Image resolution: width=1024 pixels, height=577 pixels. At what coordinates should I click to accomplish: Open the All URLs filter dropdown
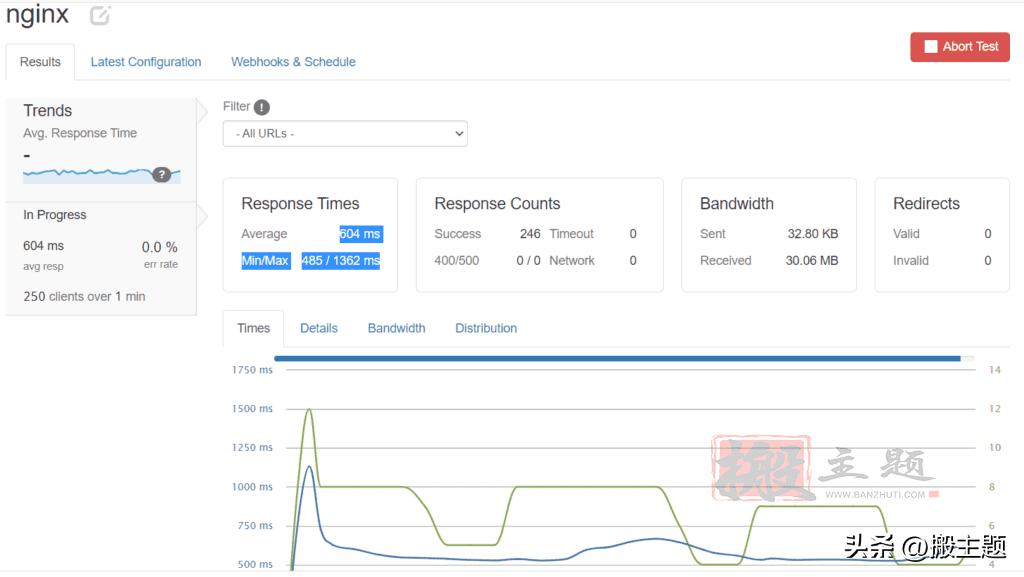click(344, 133)
